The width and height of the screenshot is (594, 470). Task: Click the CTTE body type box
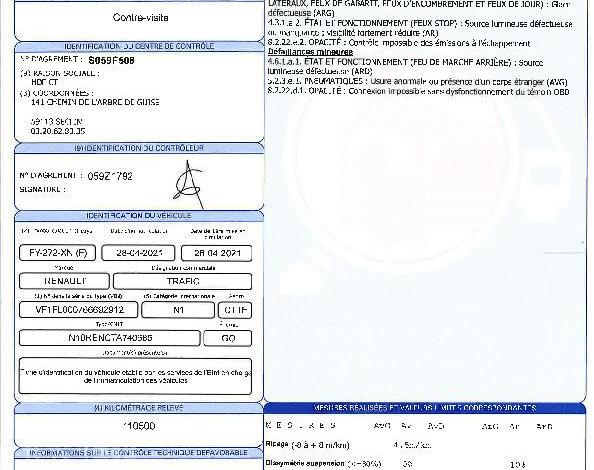click(x=235, y=310)
